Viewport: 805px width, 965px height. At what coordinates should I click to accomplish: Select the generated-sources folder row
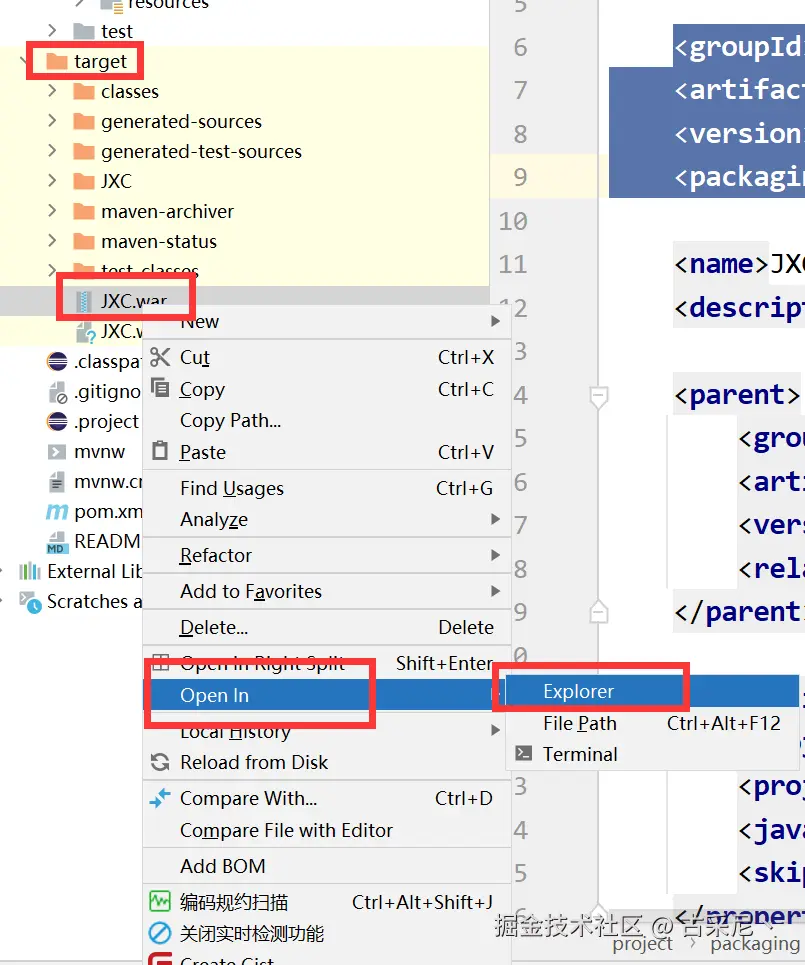244,121
